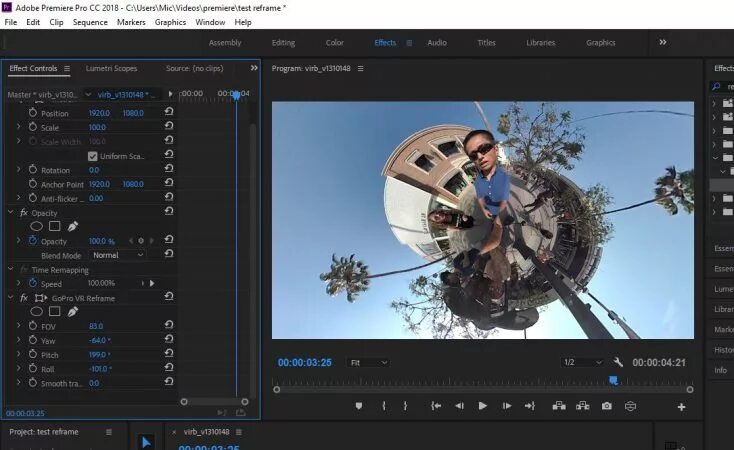
Task: Select the Opacity pen mask tool
Action: coord(73,227)
